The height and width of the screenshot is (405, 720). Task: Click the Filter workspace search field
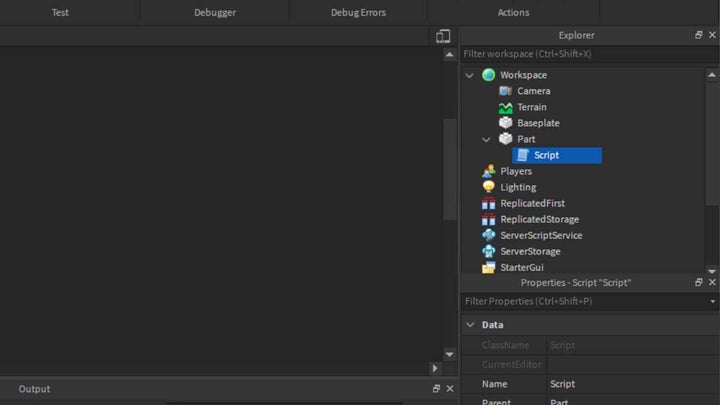click(x=585, y=53)
